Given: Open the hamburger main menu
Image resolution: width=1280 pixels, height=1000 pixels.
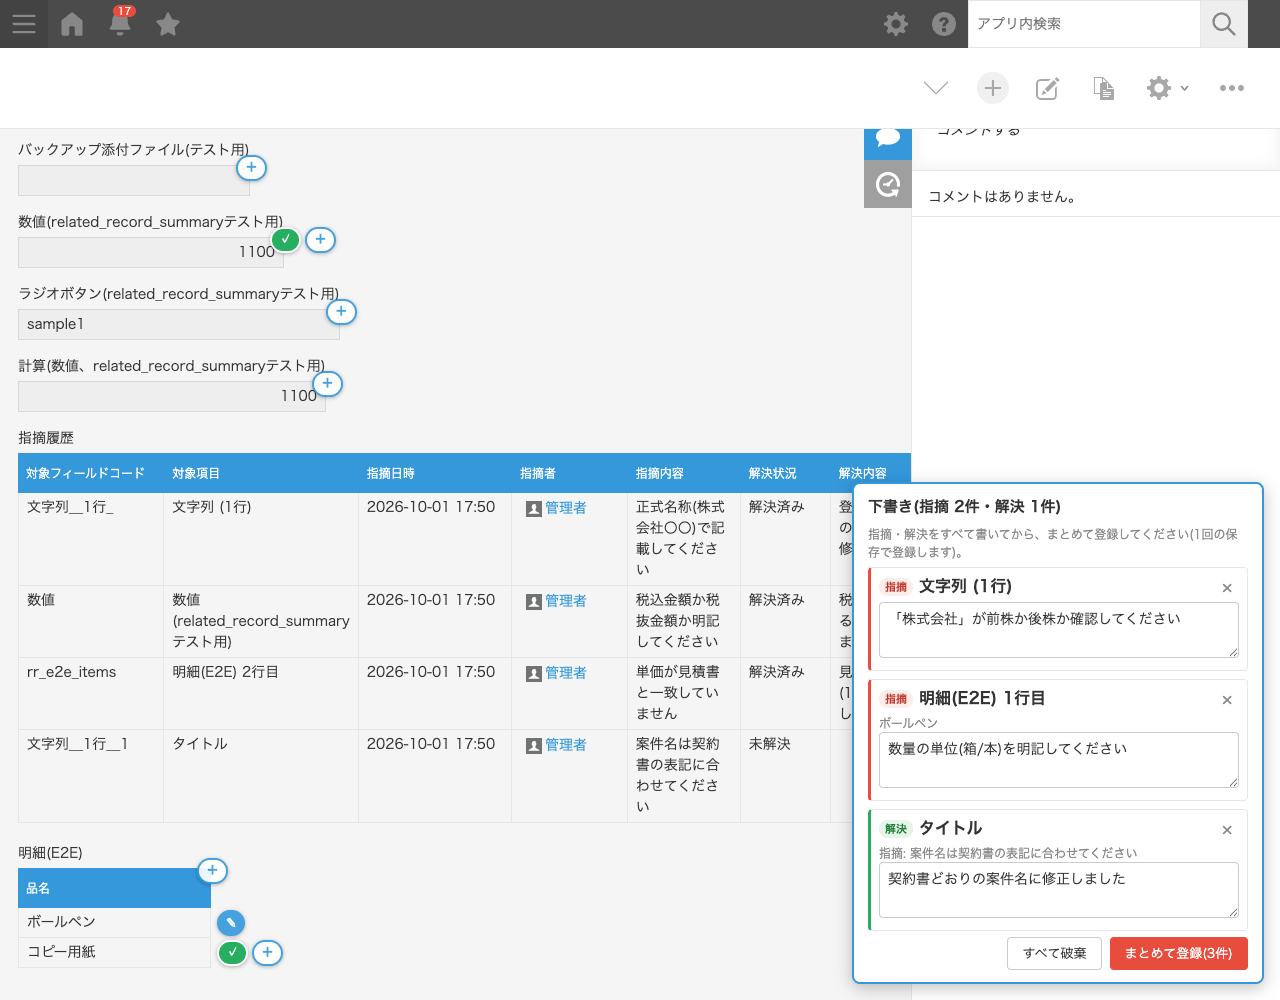Looking at the screenshot, I should click(24, 24).
